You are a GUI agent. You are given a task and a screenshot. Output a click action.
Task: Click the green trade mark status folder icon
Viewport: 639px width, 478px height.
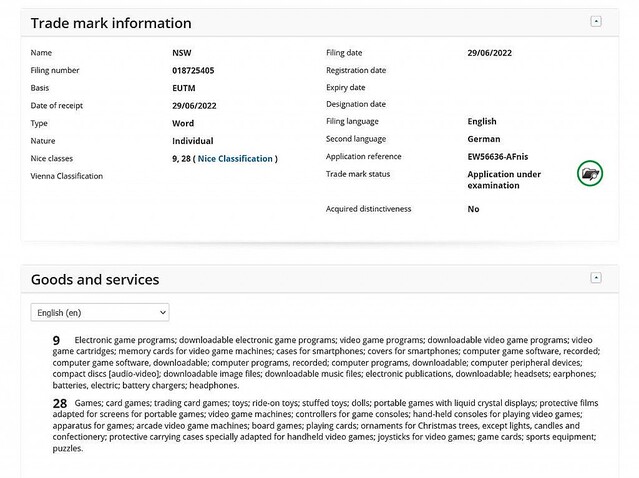[590, 174]
